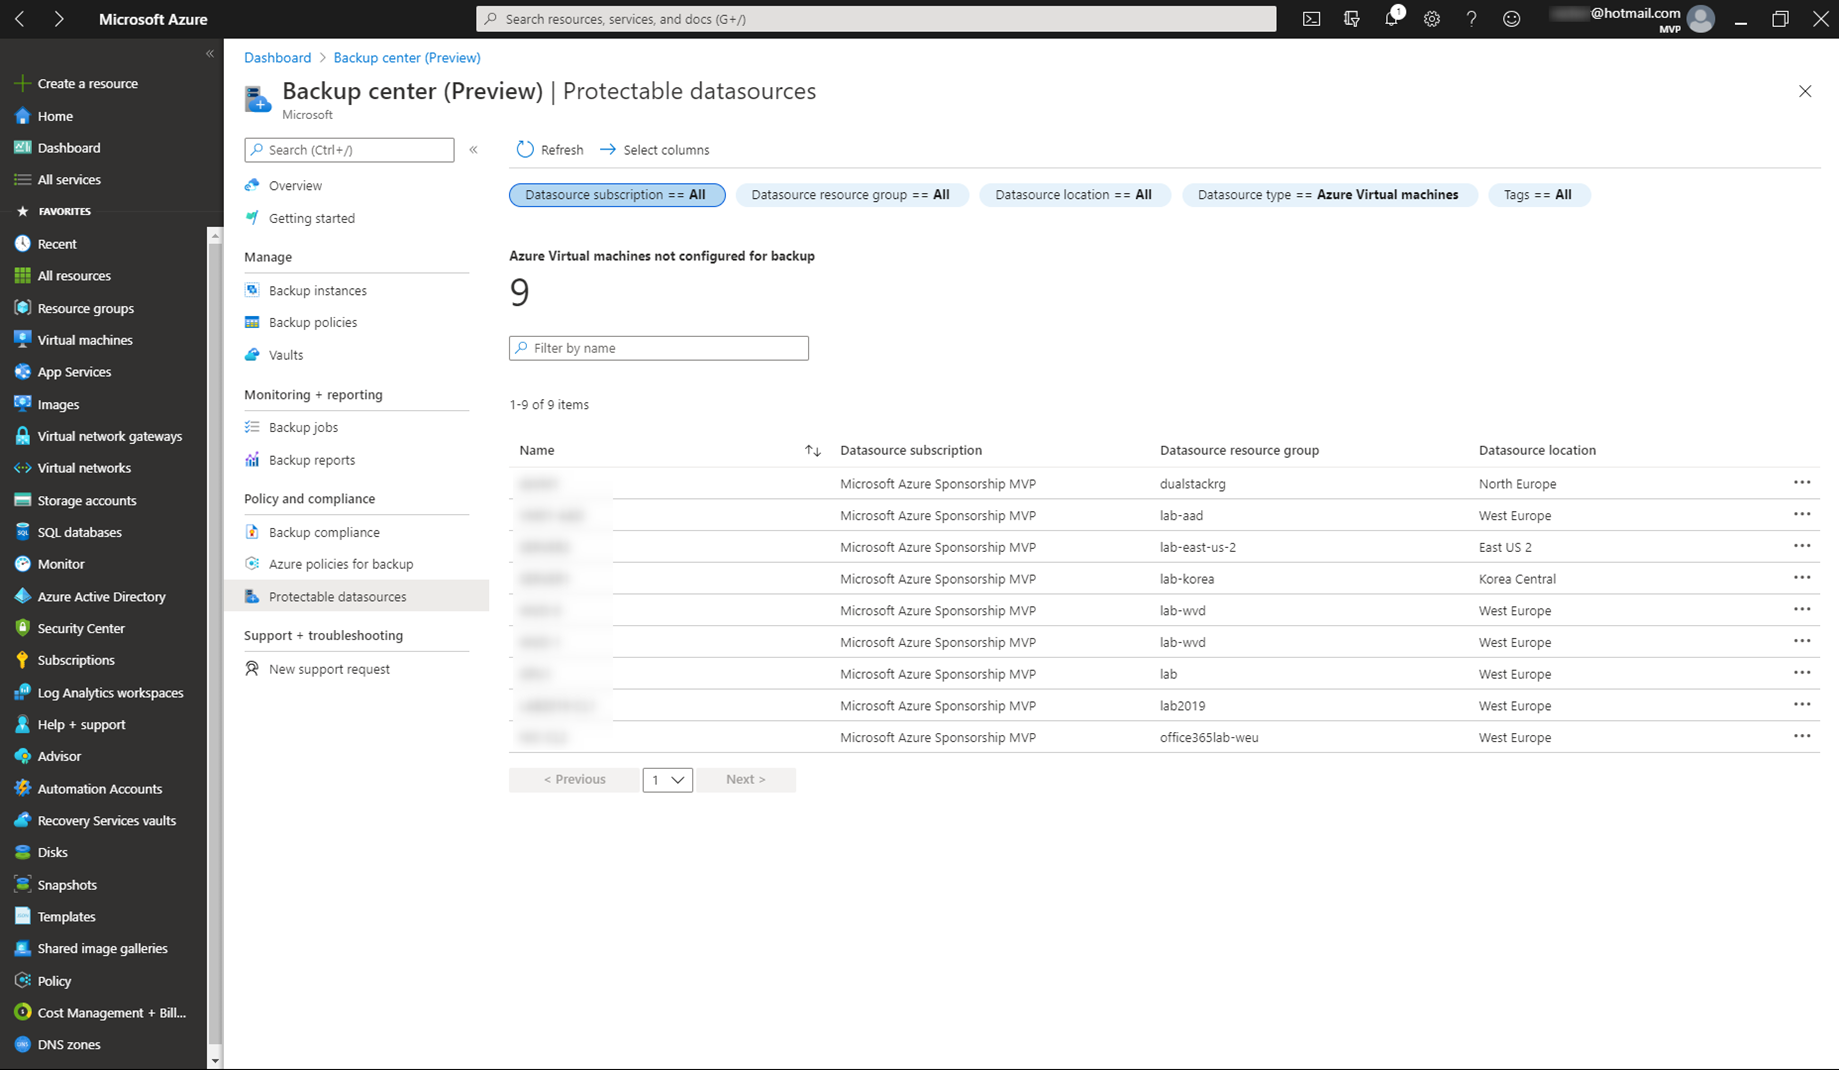Open the Tags filter pill
The height and width of the screenshot is (1070, 1839).
pos(1538,195)
